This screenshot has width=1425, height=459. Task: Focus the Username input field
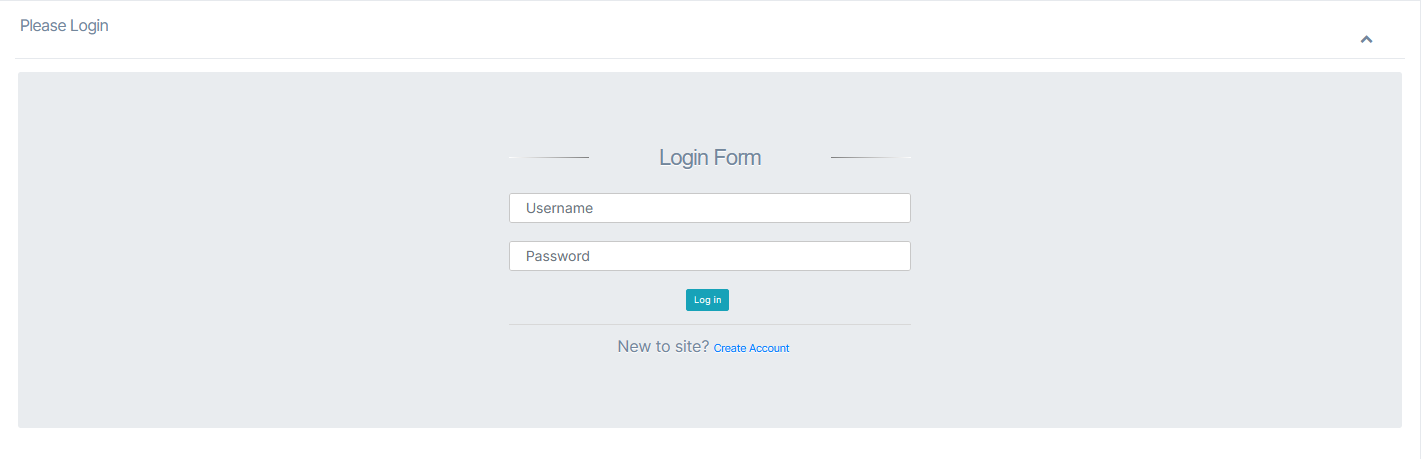709,208
